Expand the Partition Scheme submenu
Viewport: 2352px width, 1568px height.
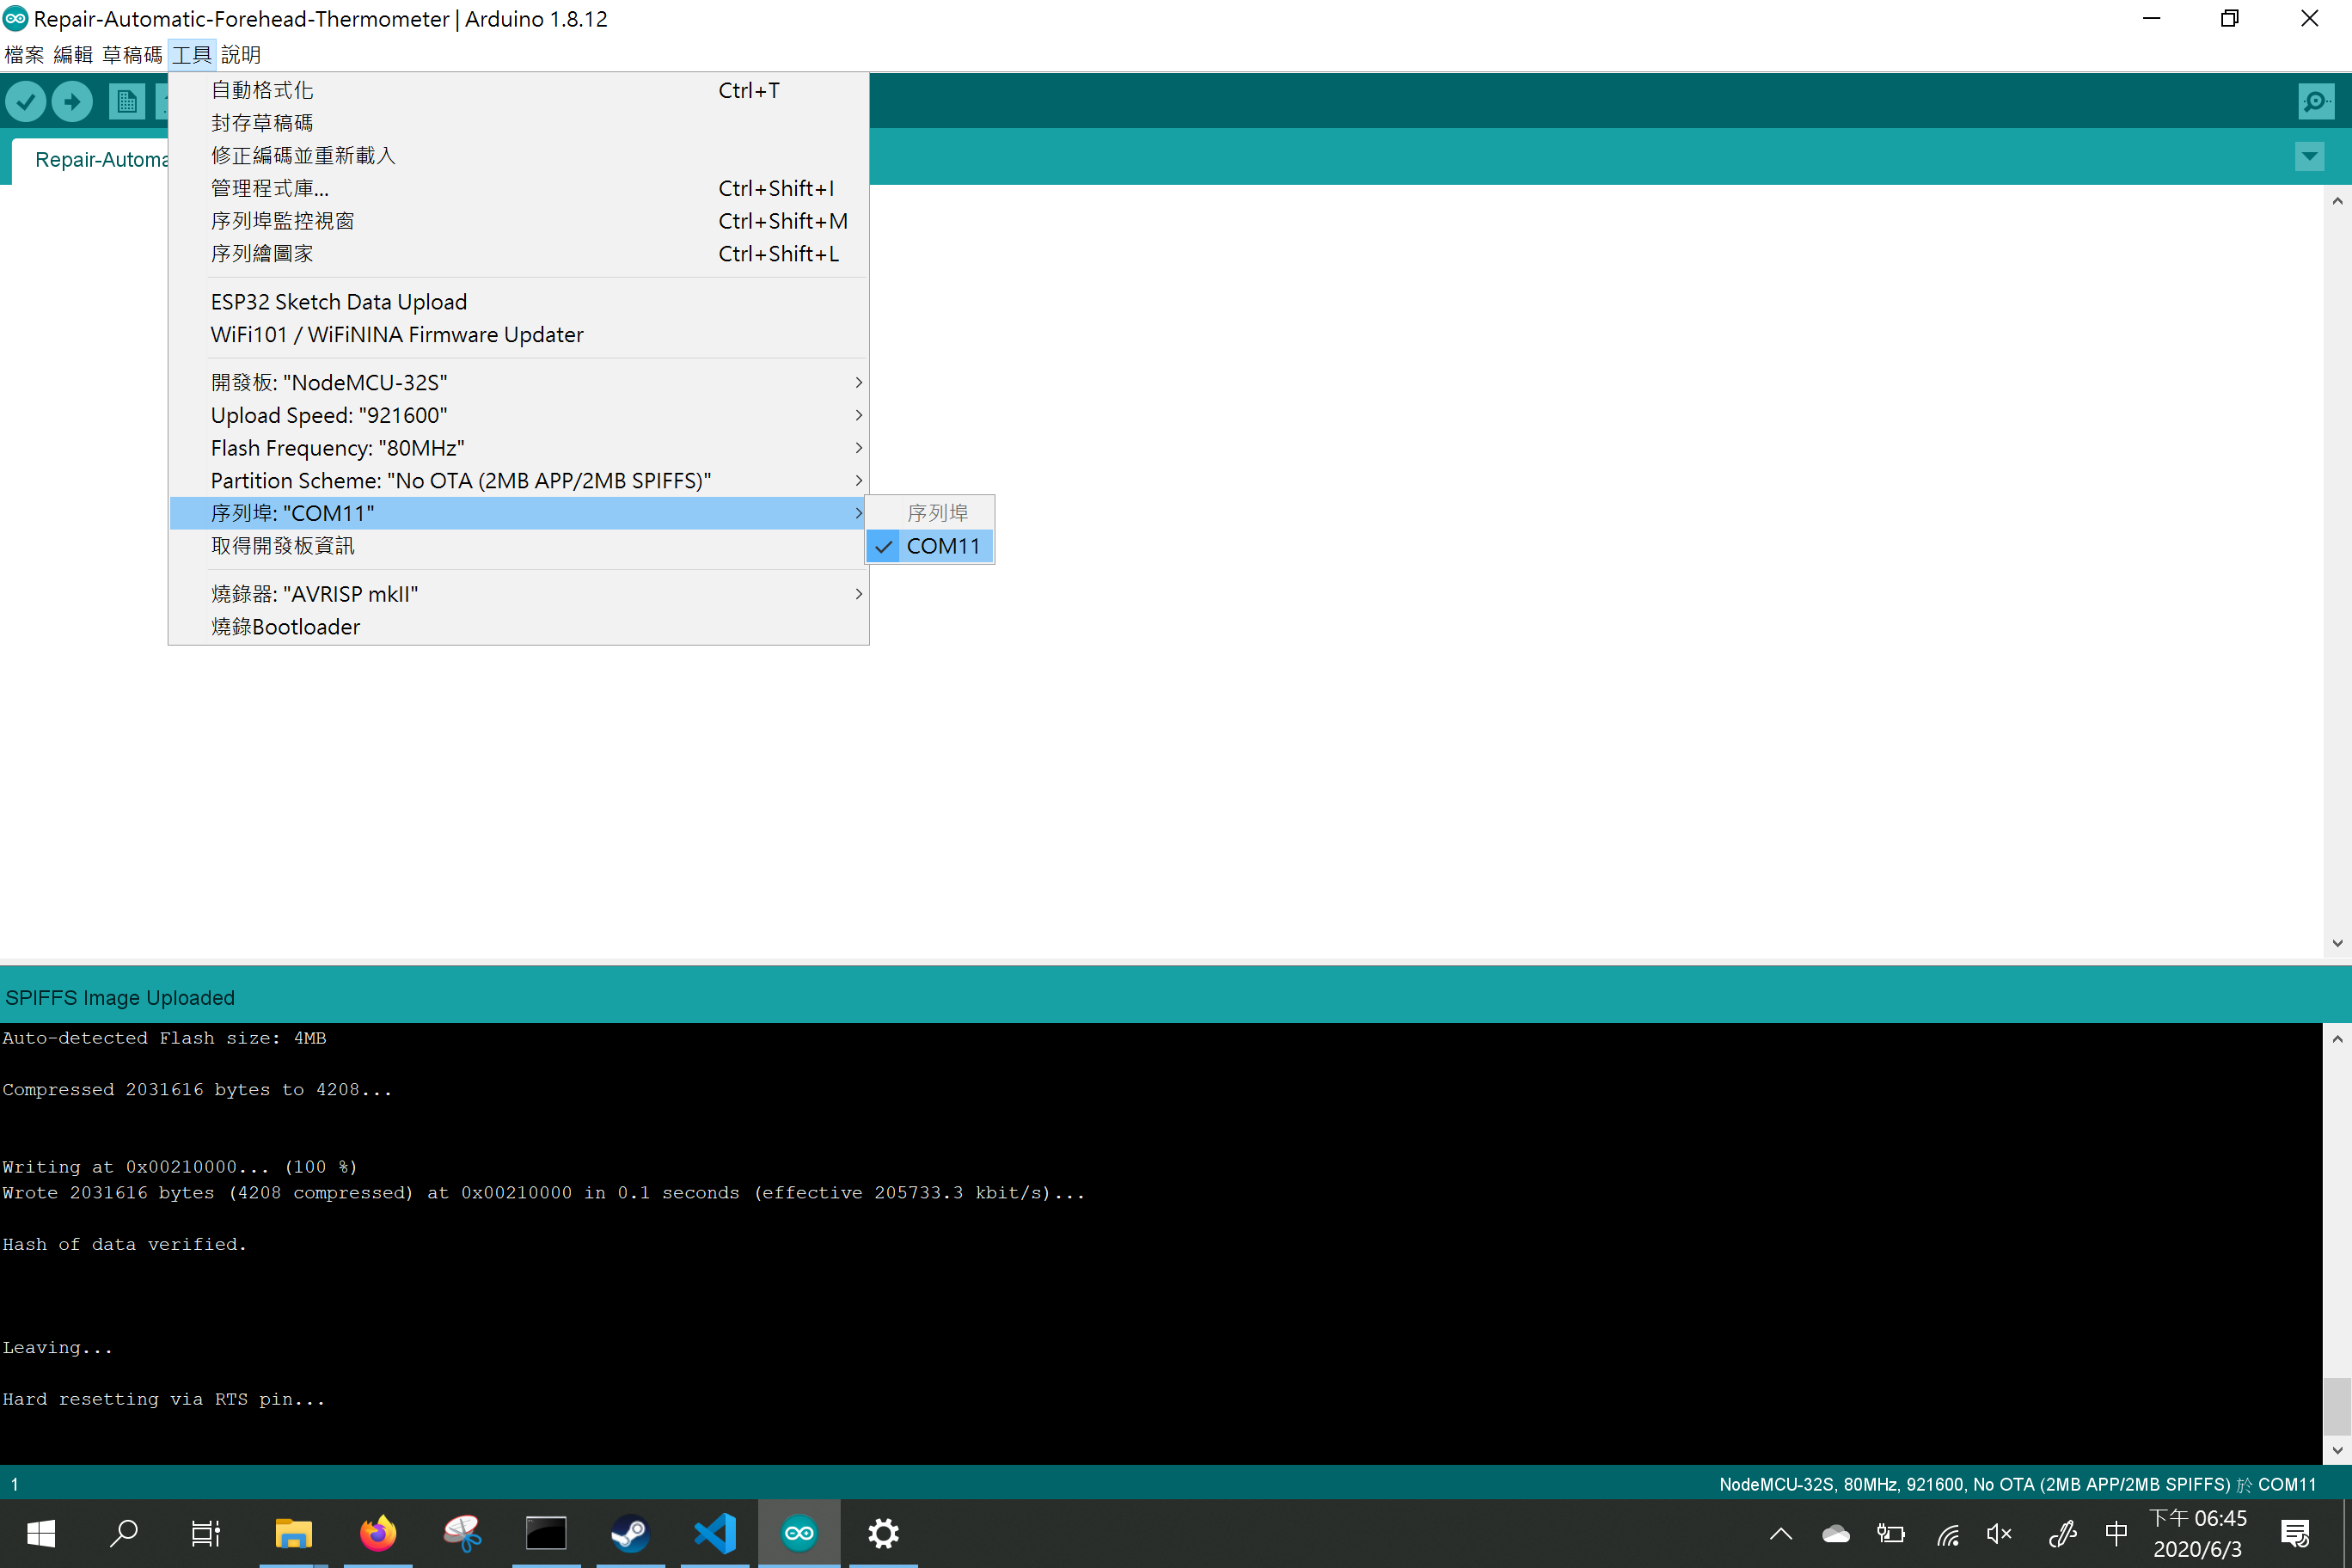click(519, 480)
